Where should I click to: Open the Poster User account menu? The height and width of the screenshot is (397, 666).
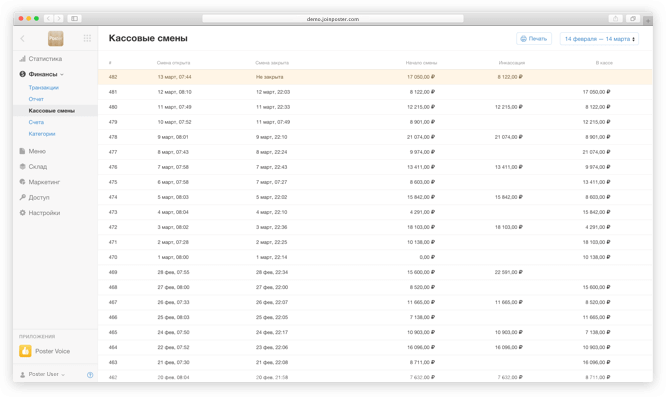[42, 374]
